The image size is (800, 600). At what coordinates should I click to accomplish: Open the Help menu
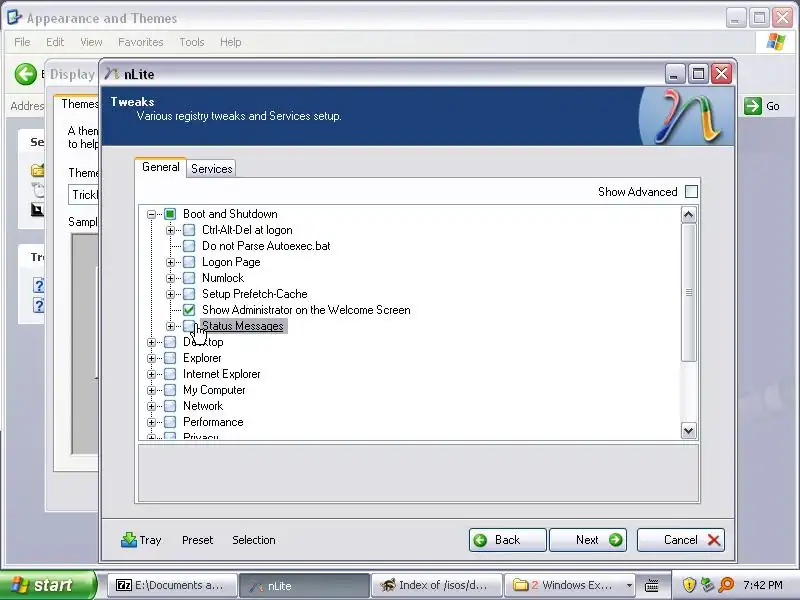(x=231, y=42)
